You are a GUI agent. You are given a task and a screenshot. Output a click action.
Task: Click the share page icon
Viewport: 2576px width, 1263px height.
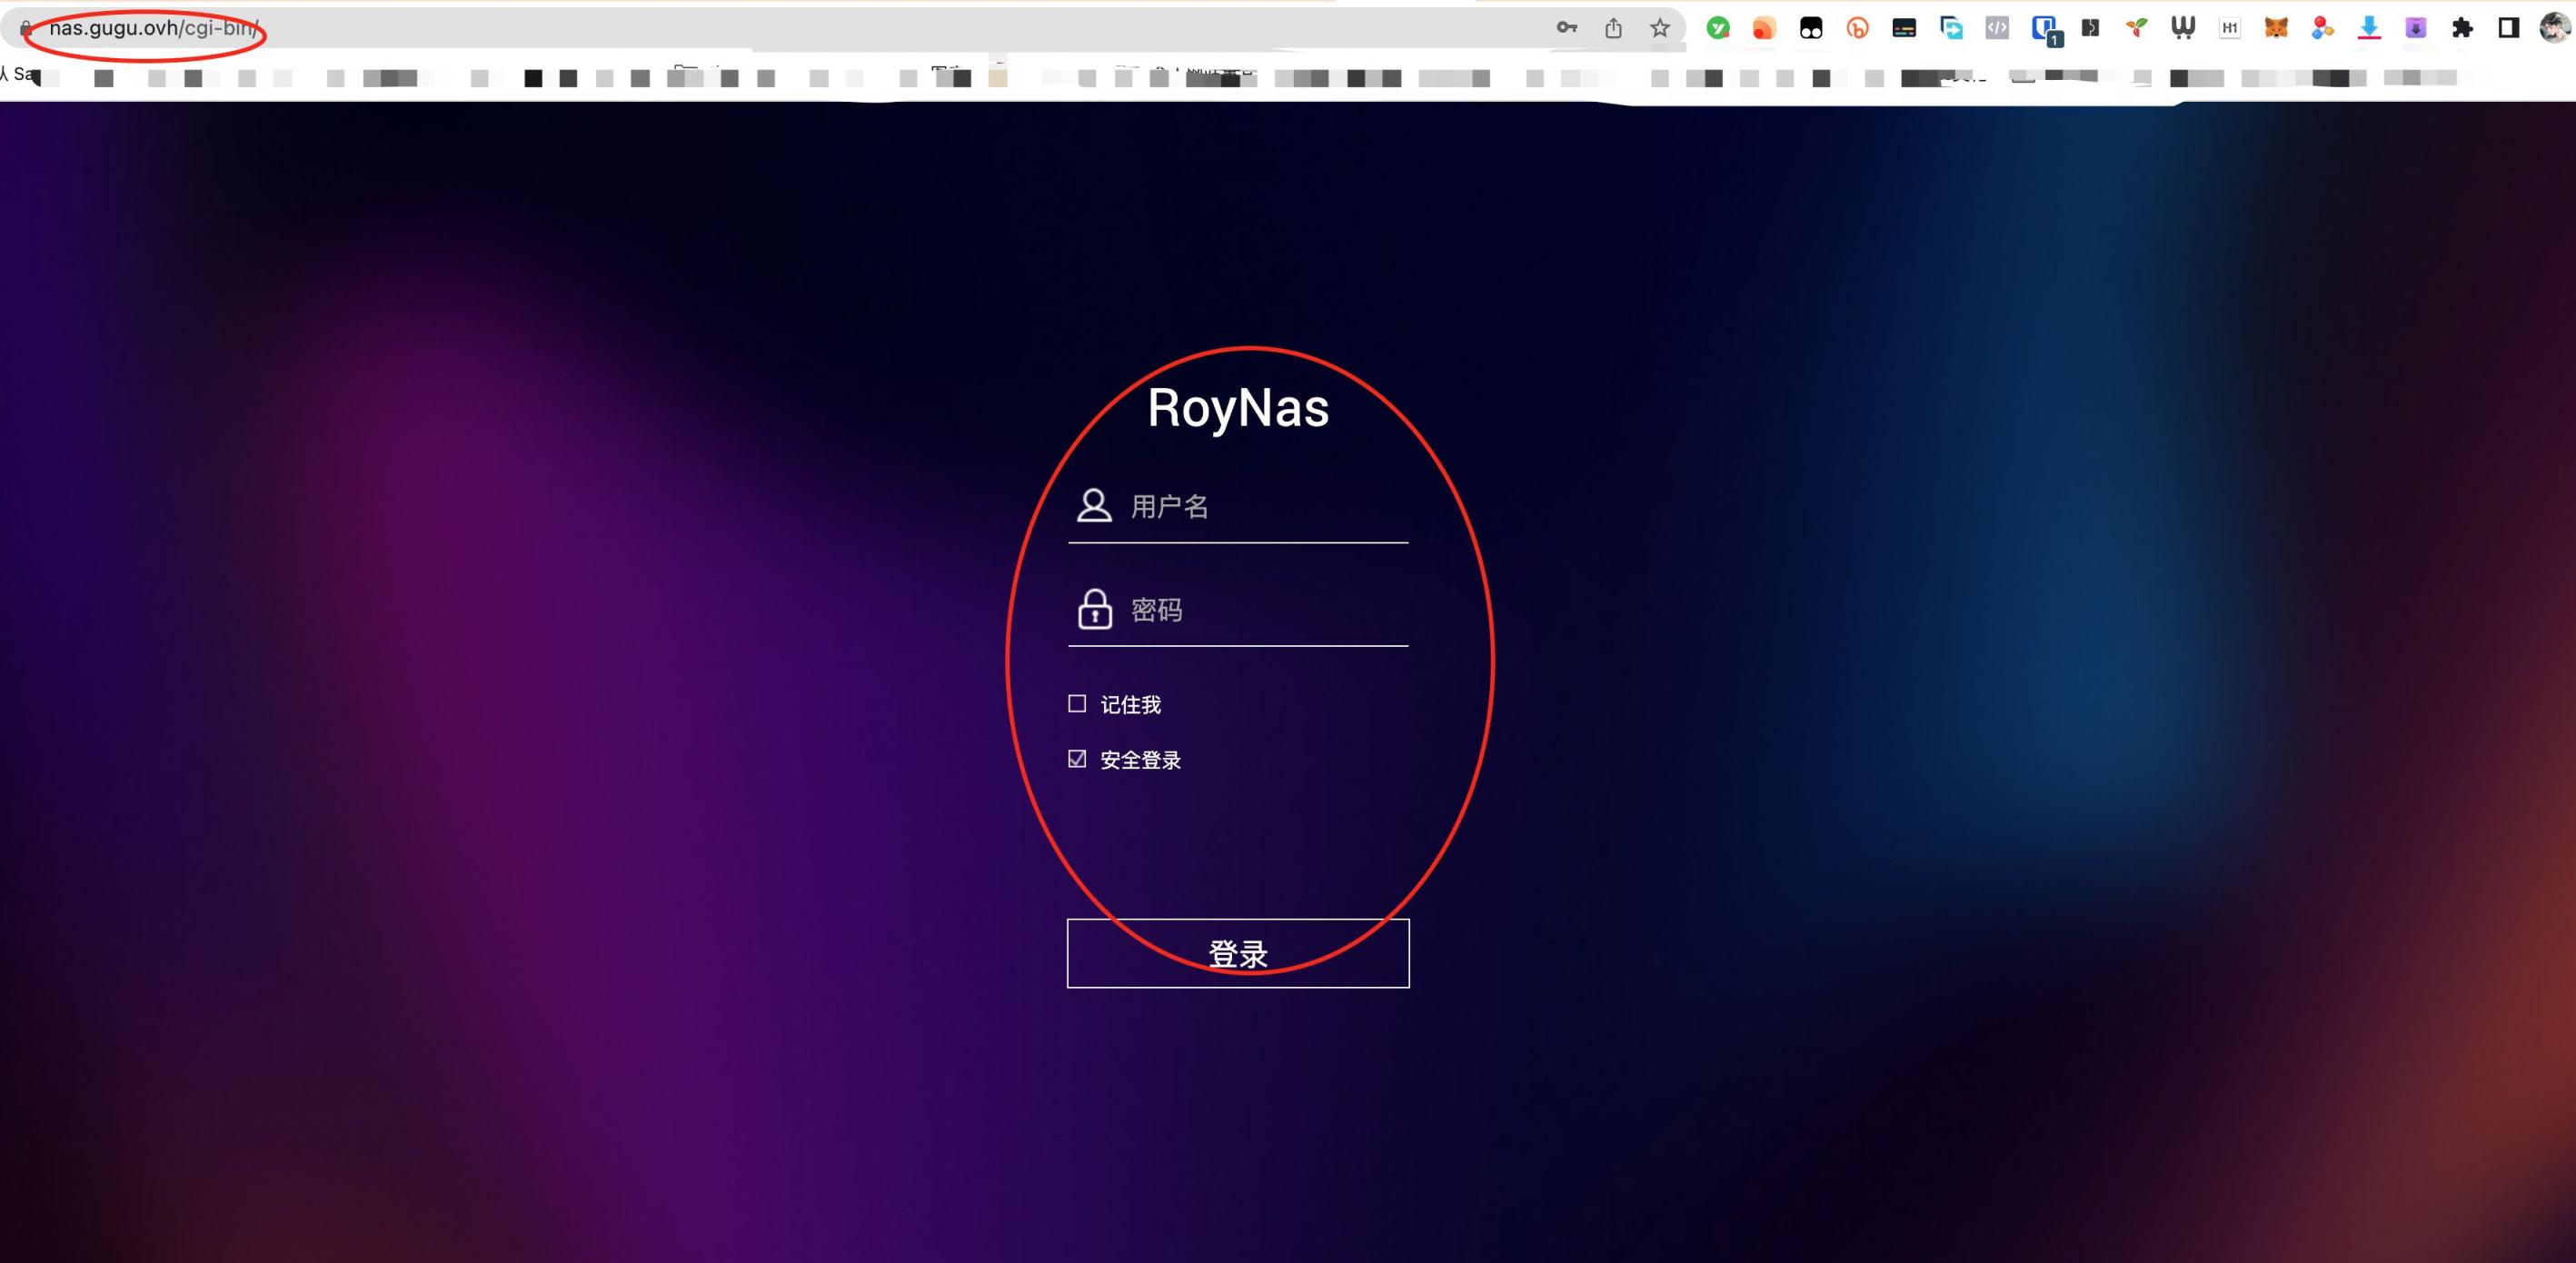pyautogui.click(x=1613, y=28)
